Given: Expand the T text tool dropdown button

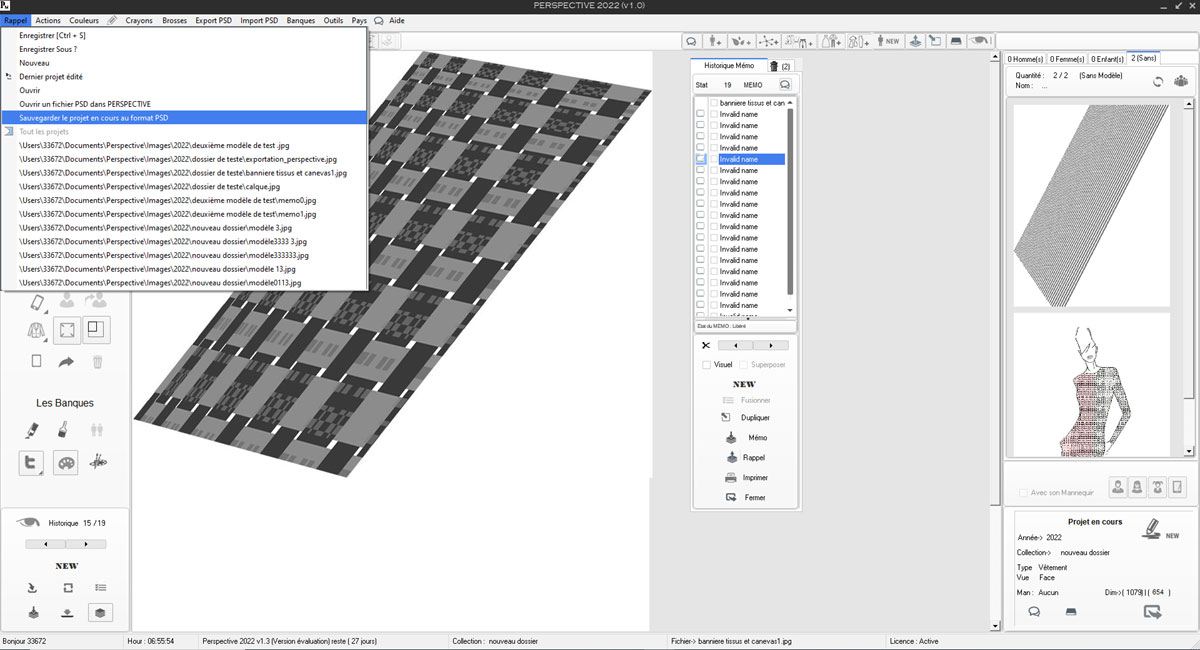Looking at the screenshot, I should (32, 463).
